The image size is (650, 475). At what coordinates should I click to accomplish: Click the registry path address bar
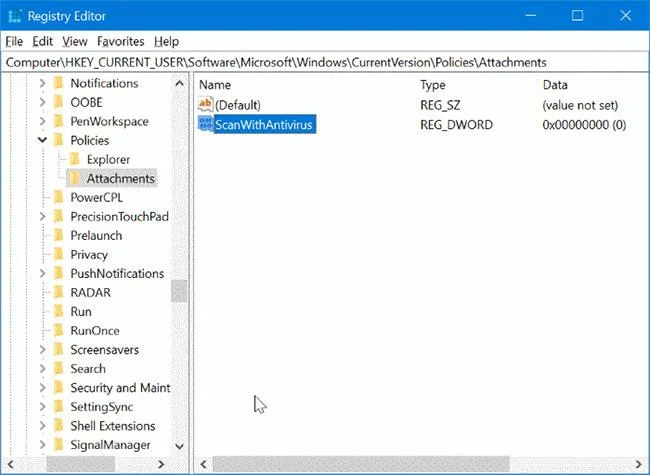[x=325, y=63]
